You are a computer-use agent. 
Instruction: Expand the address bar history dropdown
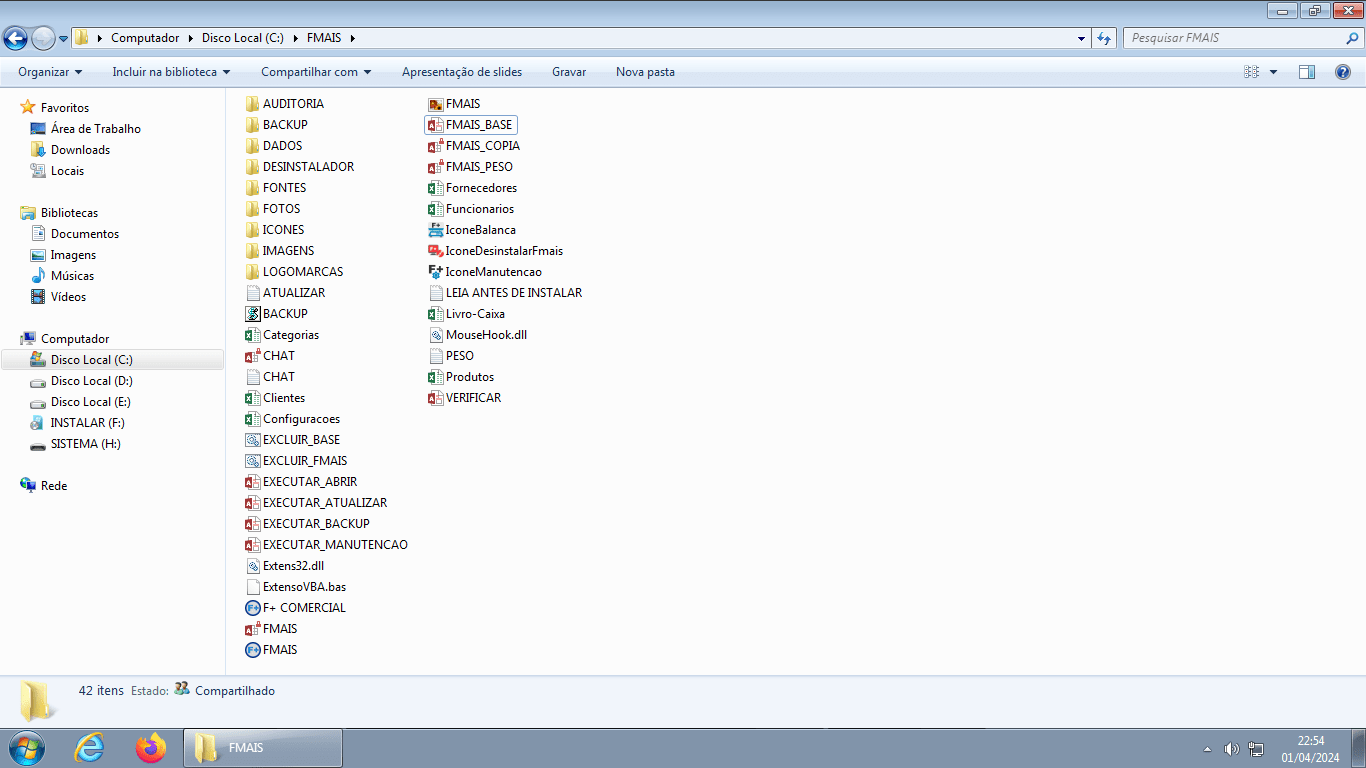[1082, 38]
